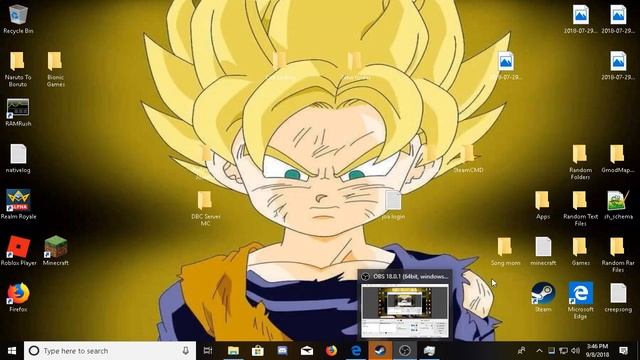
Task: Launch Minecraft desktop shortcut
Action: pos(56,251)
